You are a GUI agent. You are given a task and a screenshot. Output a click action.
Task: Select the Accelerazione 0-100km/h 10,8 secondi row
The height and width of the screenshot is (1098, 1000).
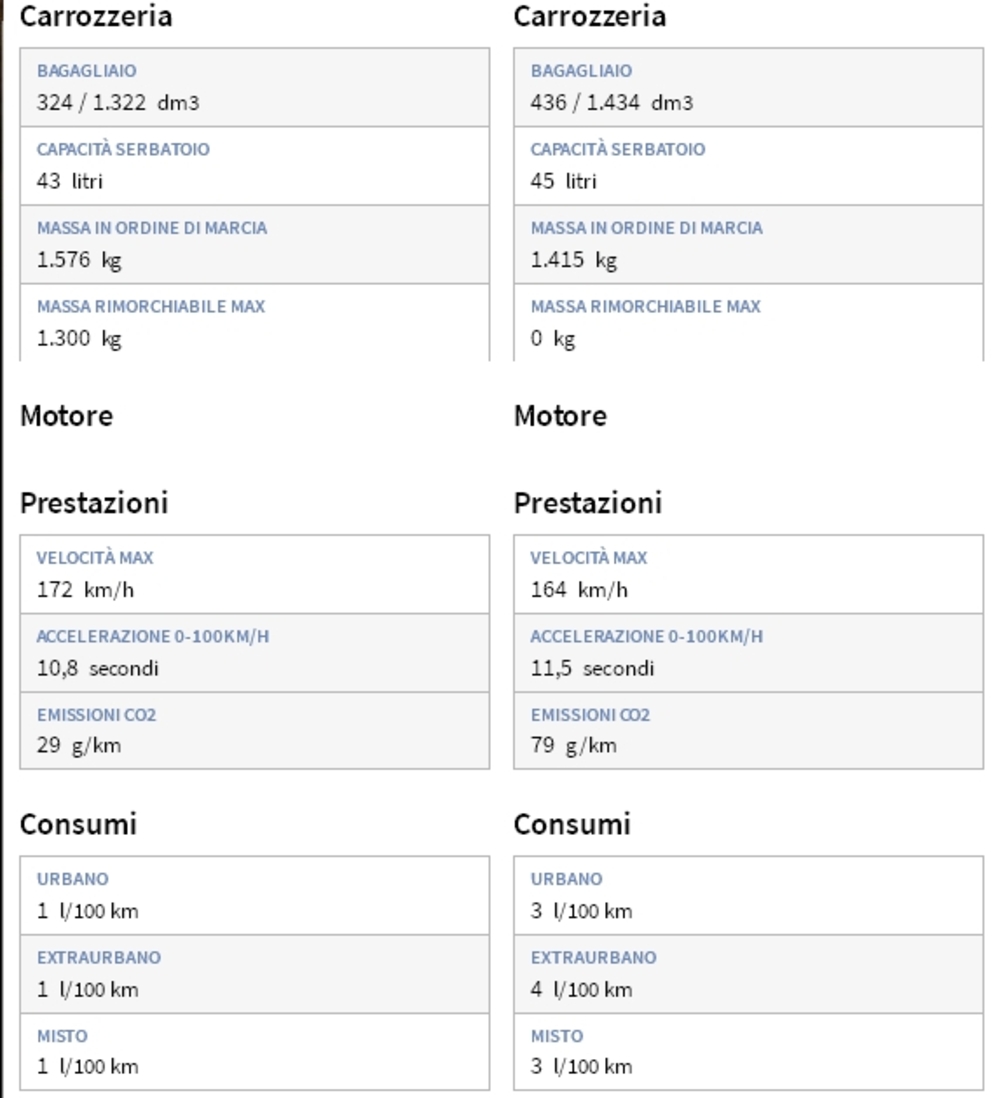pos(255,653)
